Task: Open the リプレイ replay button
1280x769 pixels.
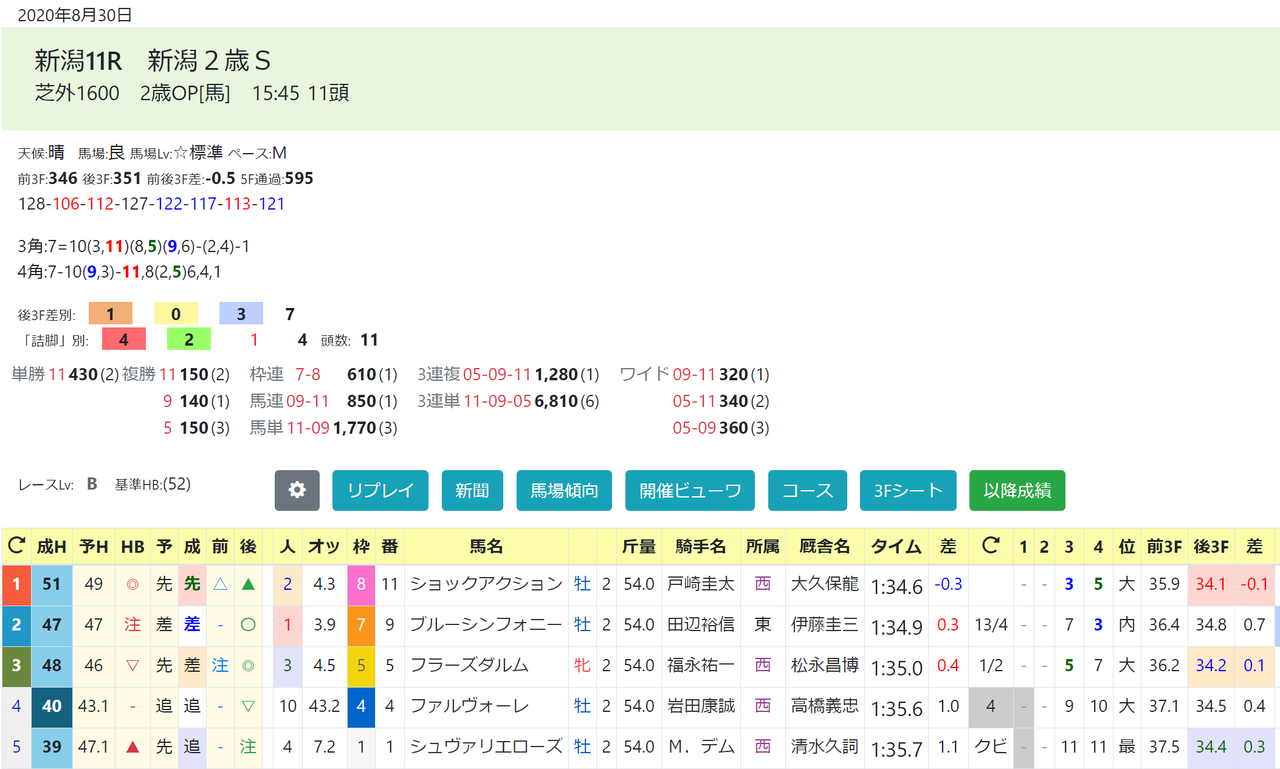Action: click(x=380, y=491)
